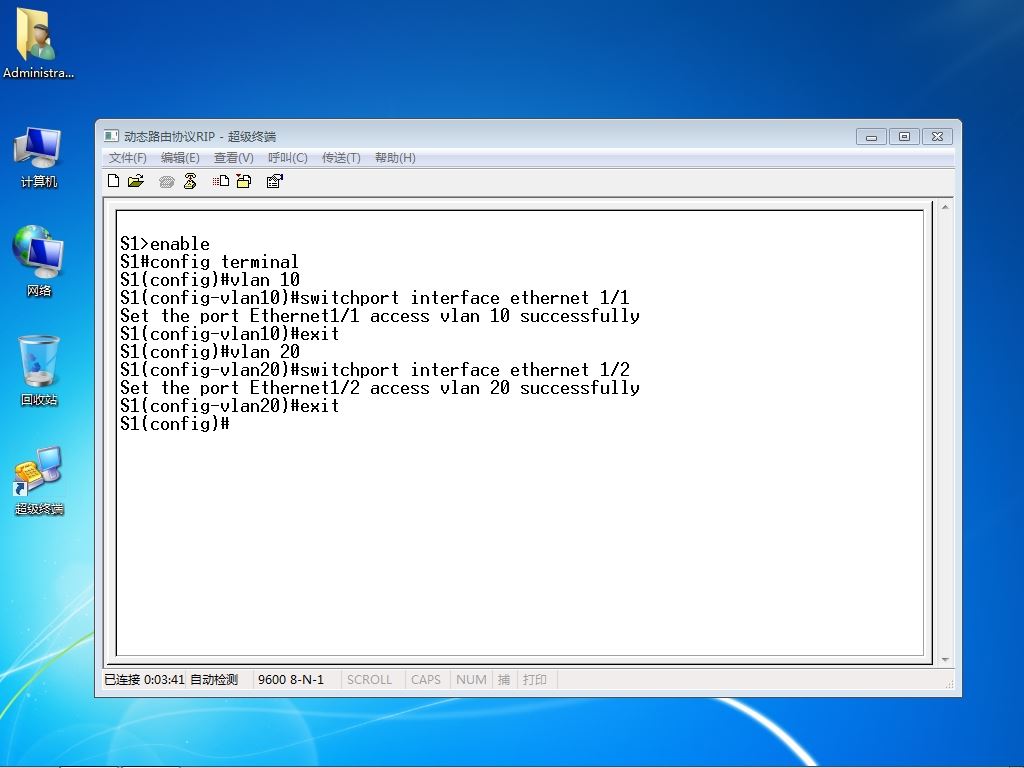Open the 传送(T) menu

click(x=341, y=157)
